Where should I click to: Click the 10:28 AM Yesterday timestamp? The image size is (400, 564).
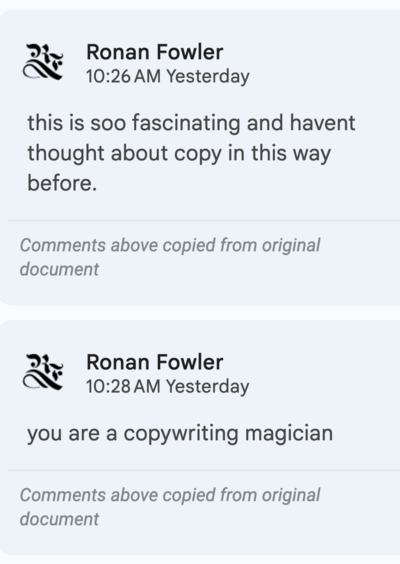pos(168,387)
